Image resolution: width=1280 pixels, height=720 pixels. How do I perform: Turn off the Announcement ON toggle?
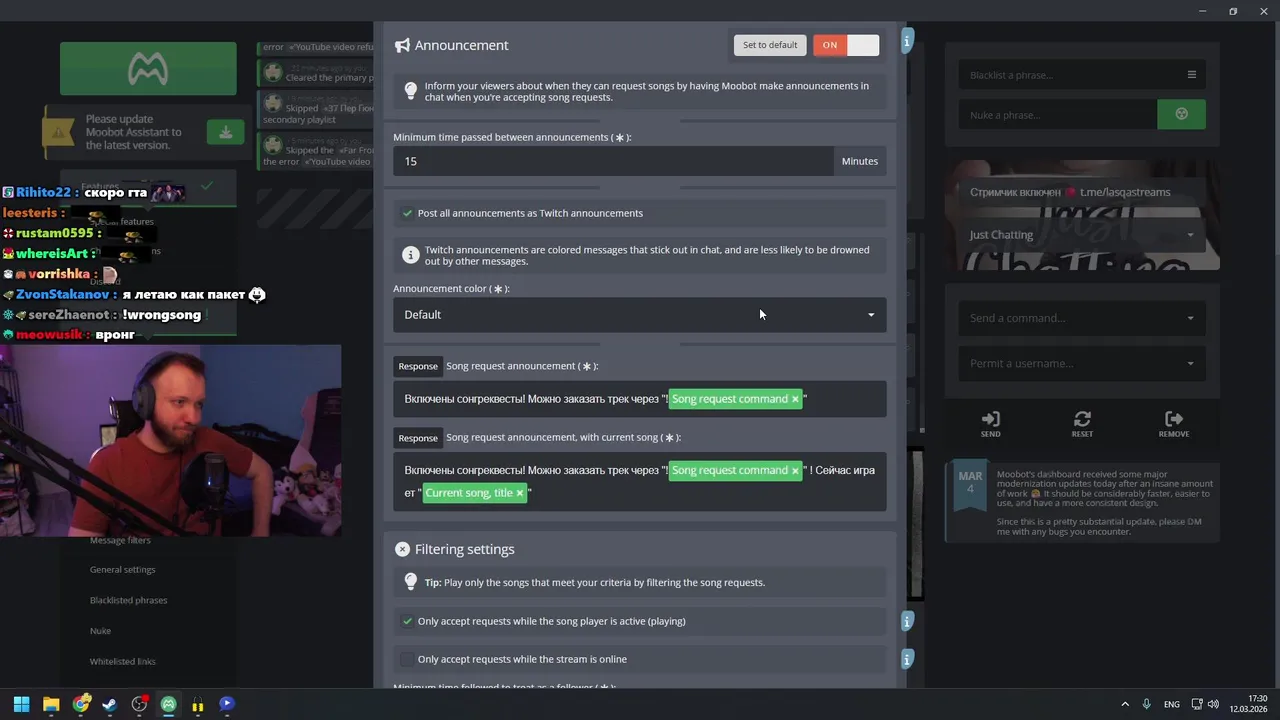846,45
